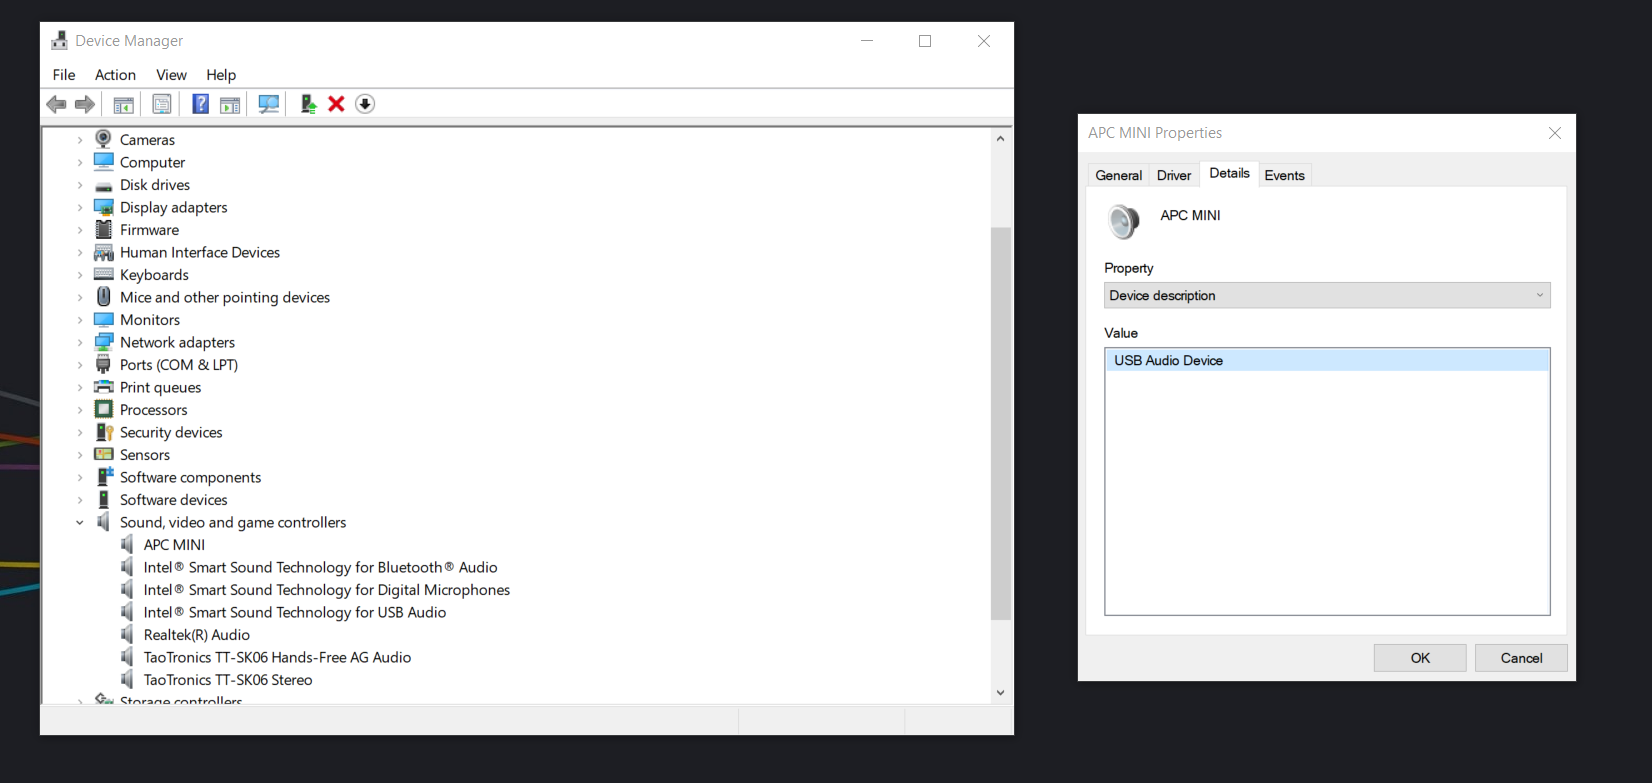Open the Action menu

115,75
